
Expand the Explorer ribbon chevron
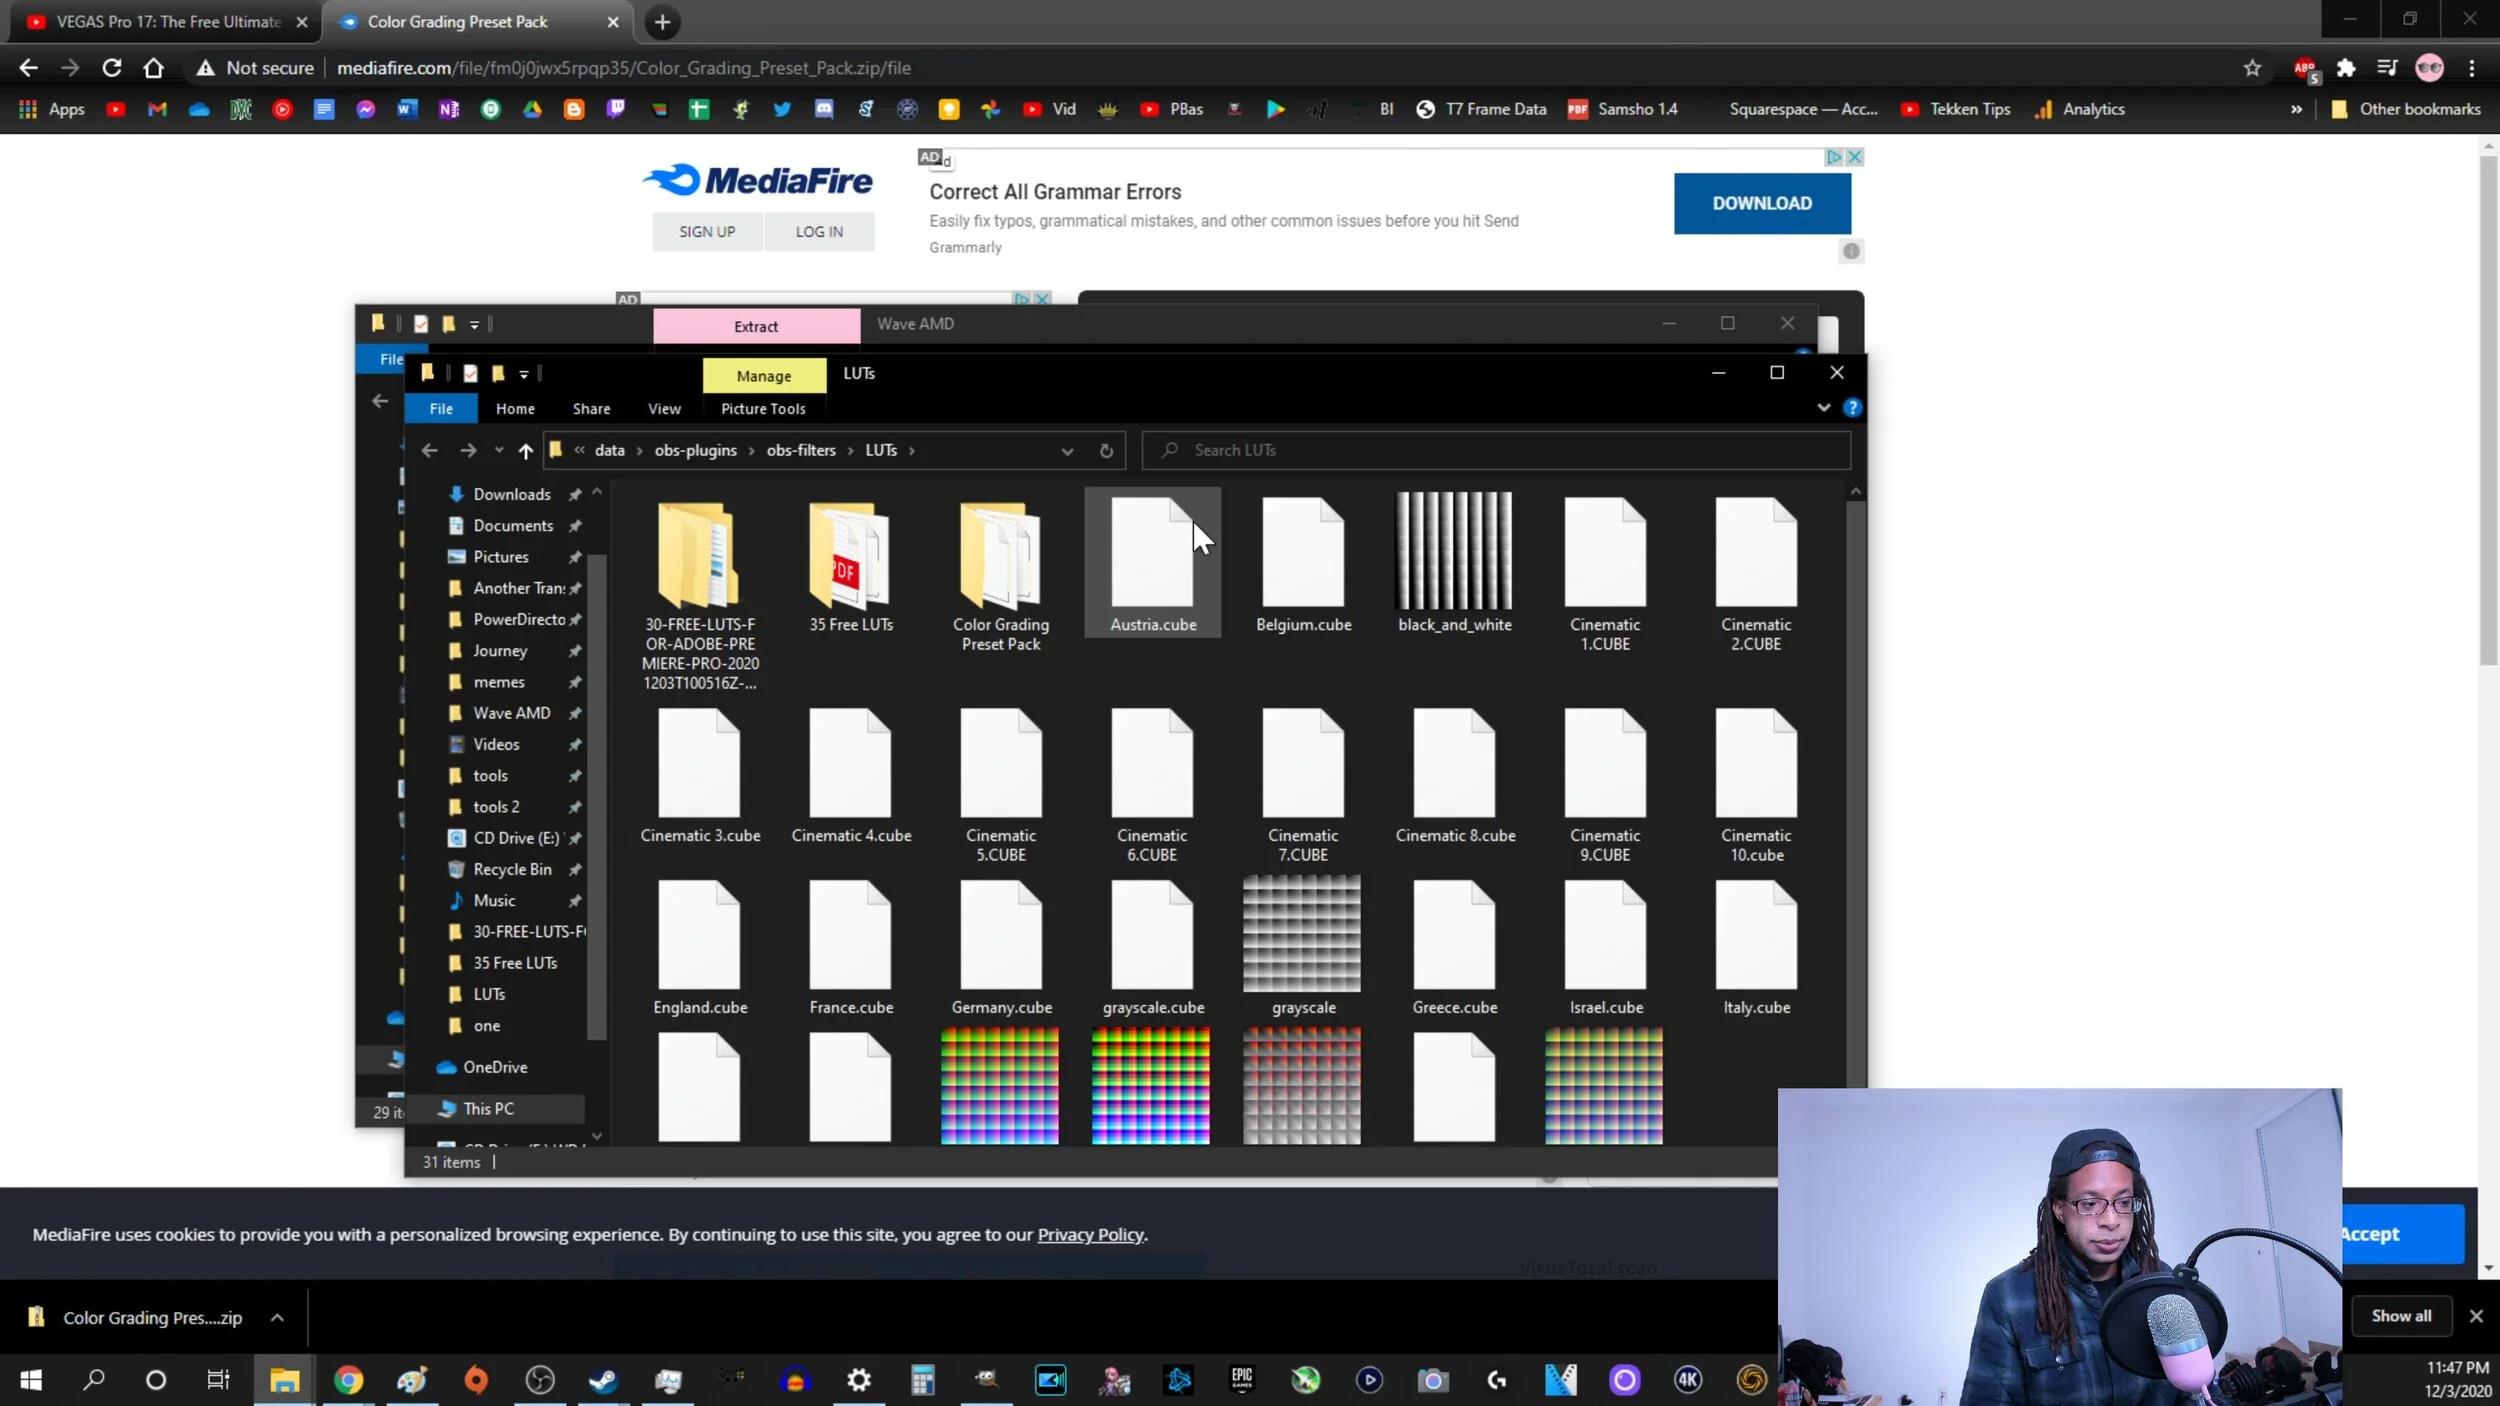(x=1823, y=408)
